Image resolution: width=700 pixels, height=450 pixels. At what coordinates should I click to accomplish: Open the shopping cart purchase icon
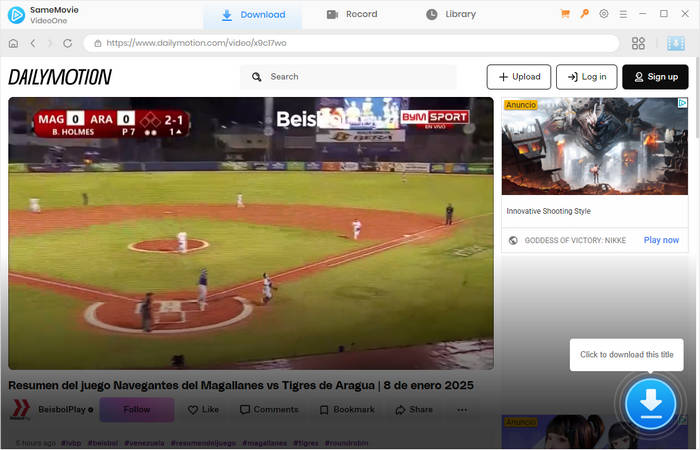[565, 14]
